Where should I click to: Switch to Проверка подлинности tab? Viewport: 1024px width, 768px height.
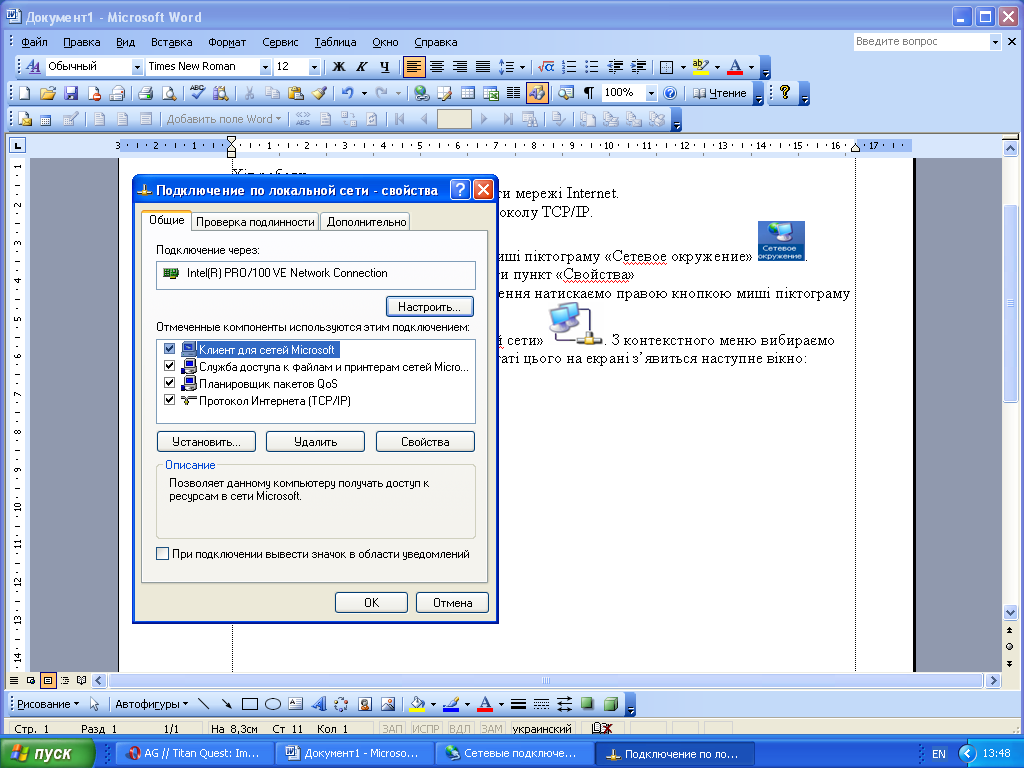coord(255,222)
